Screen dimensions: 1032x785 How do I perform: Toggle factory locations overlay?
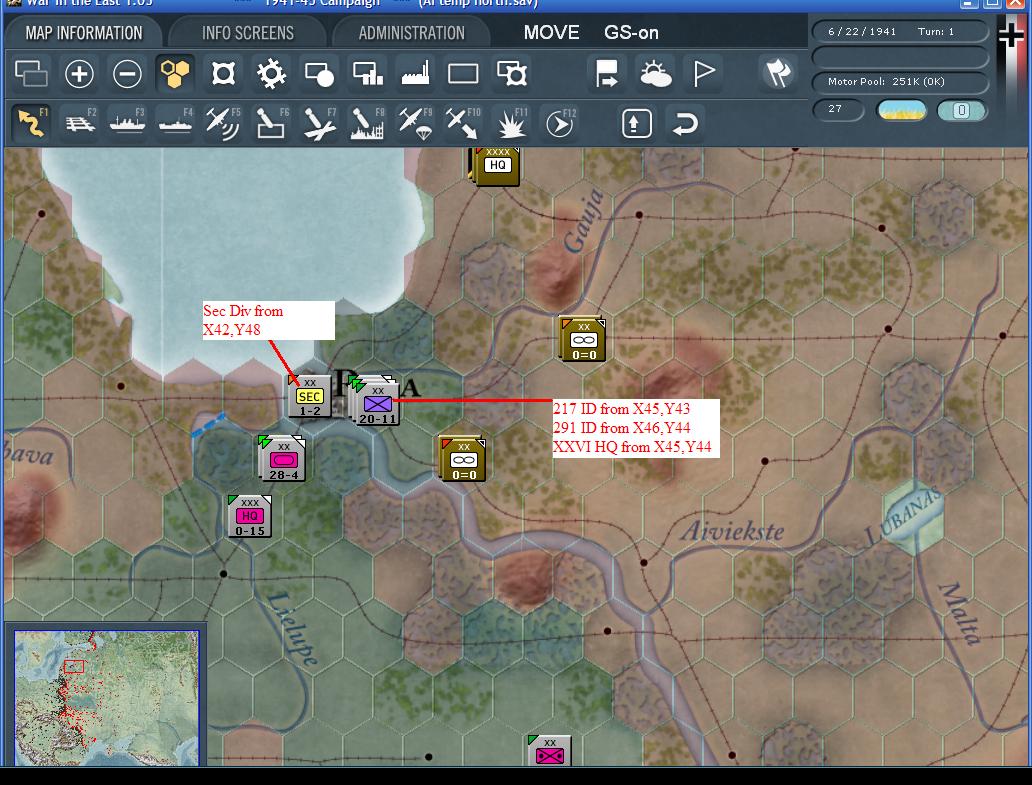point(415,73)
